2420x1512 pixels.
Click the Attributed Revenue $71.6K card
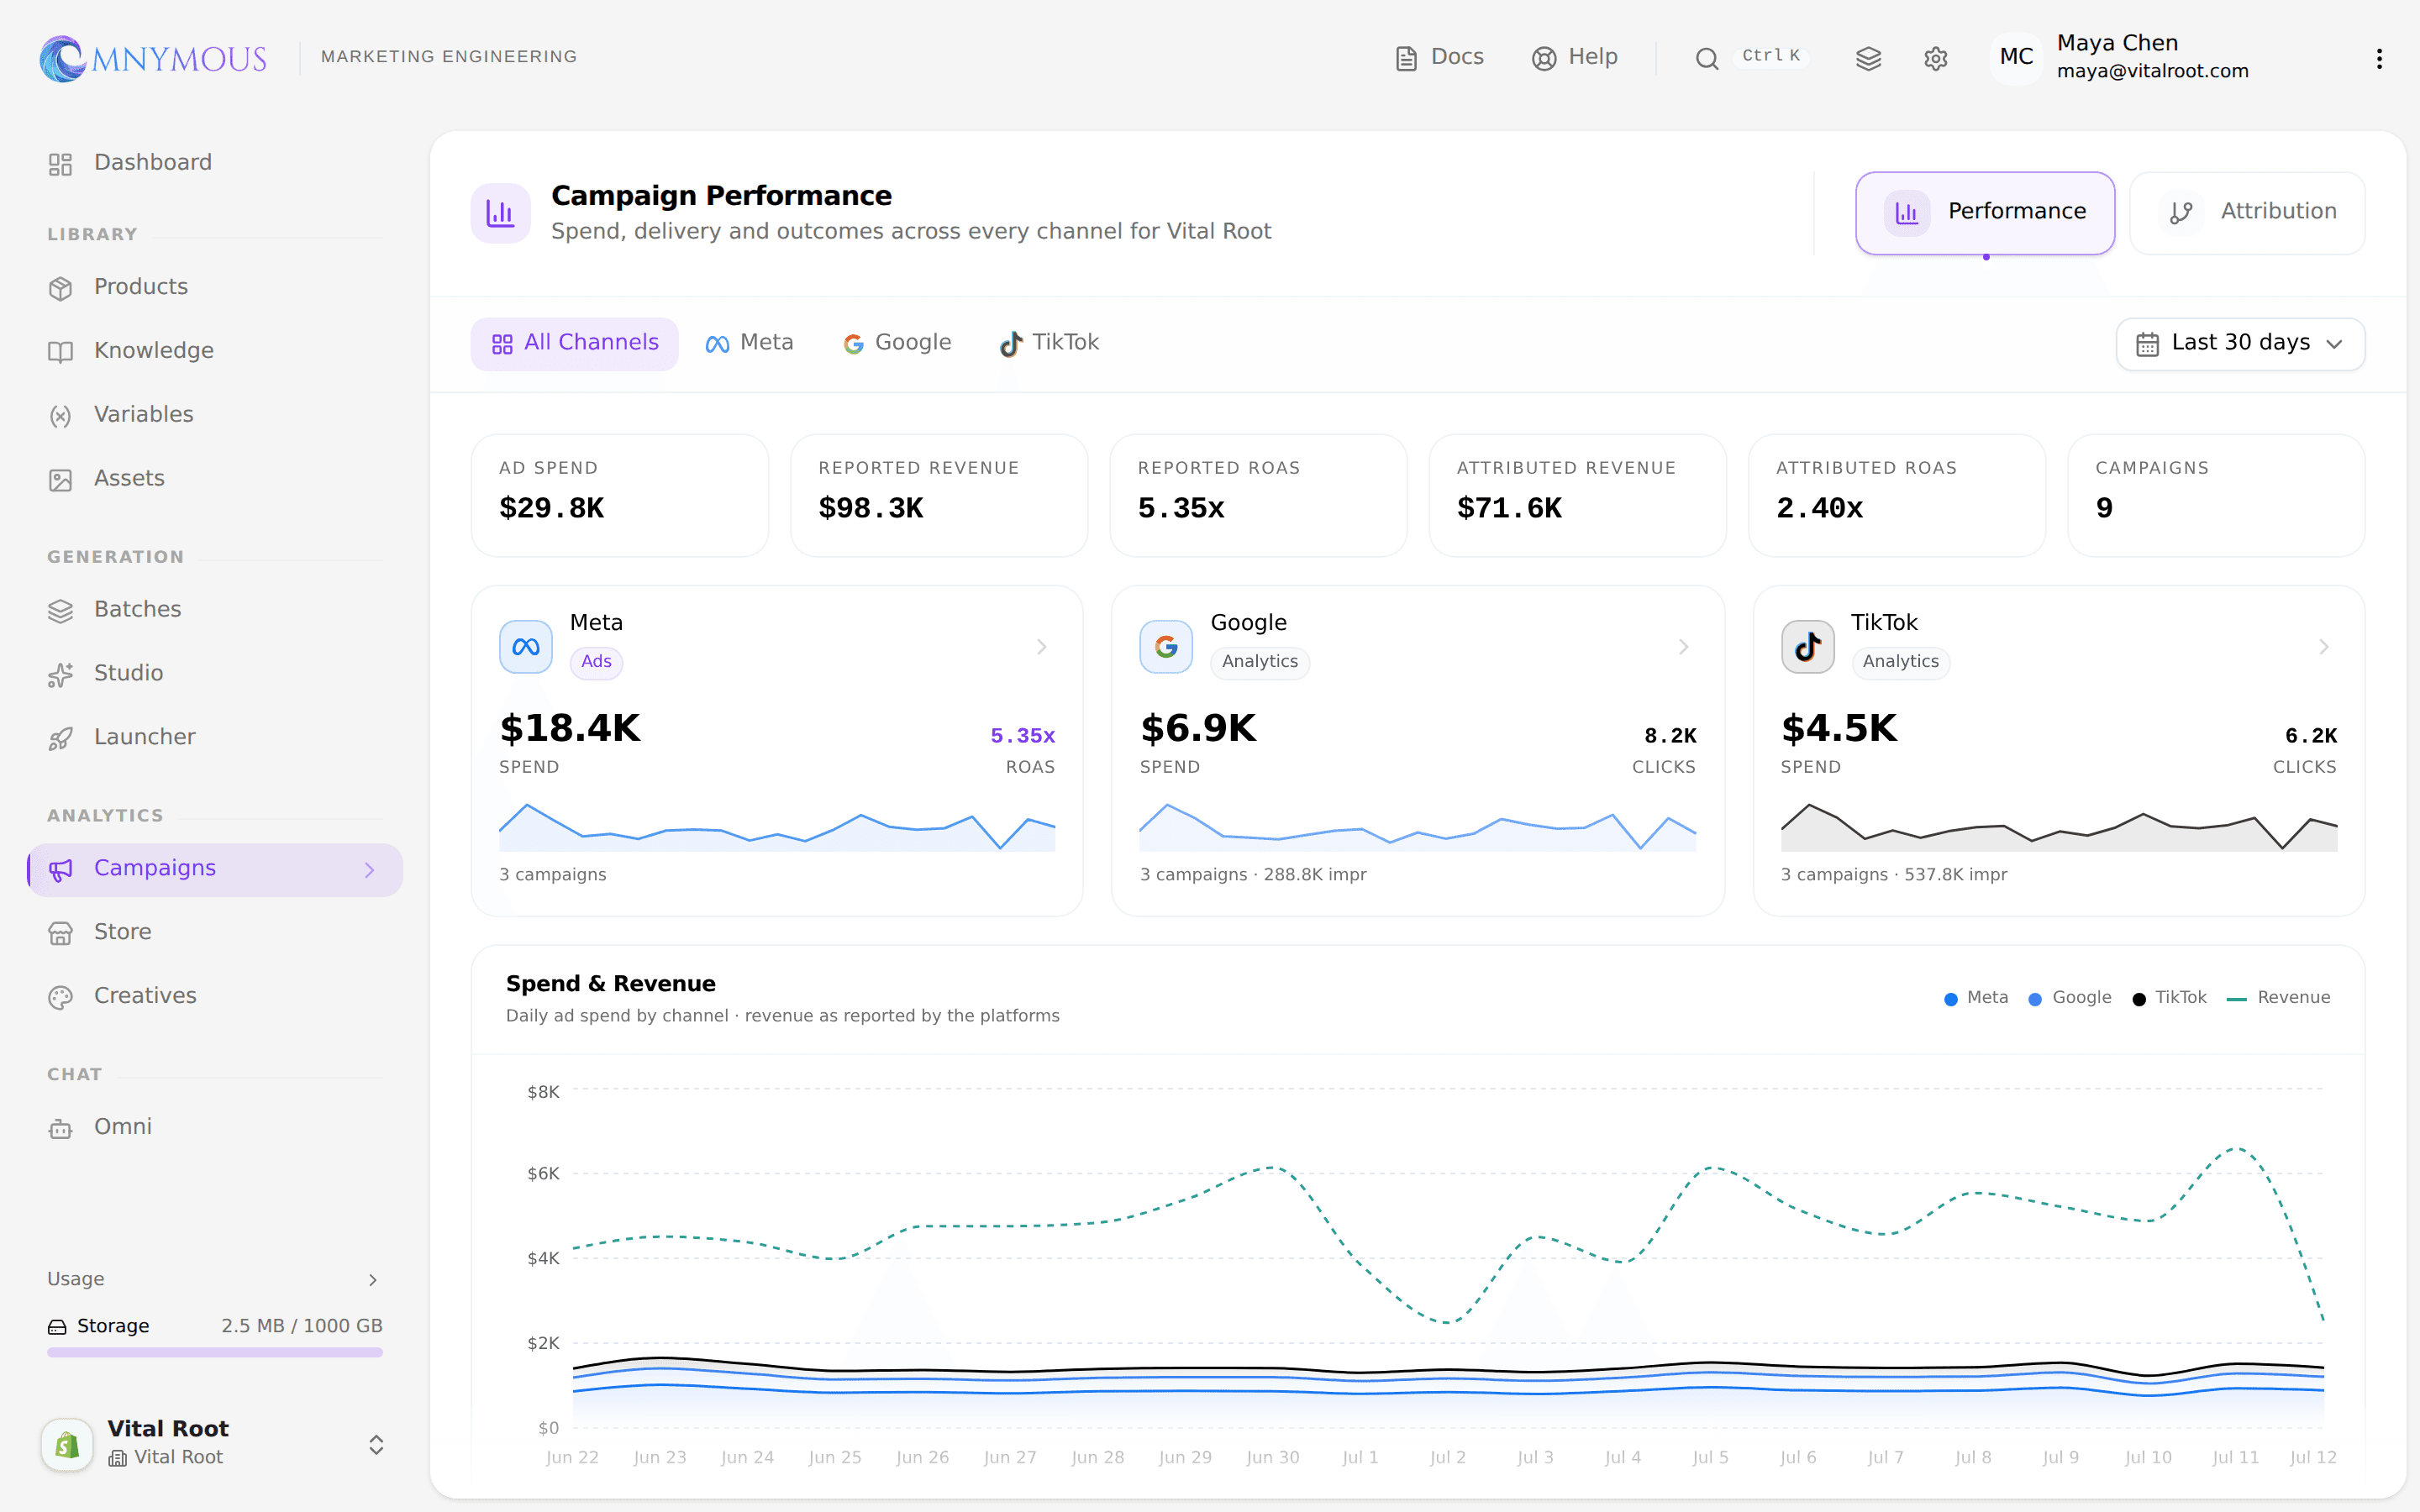1577,495
